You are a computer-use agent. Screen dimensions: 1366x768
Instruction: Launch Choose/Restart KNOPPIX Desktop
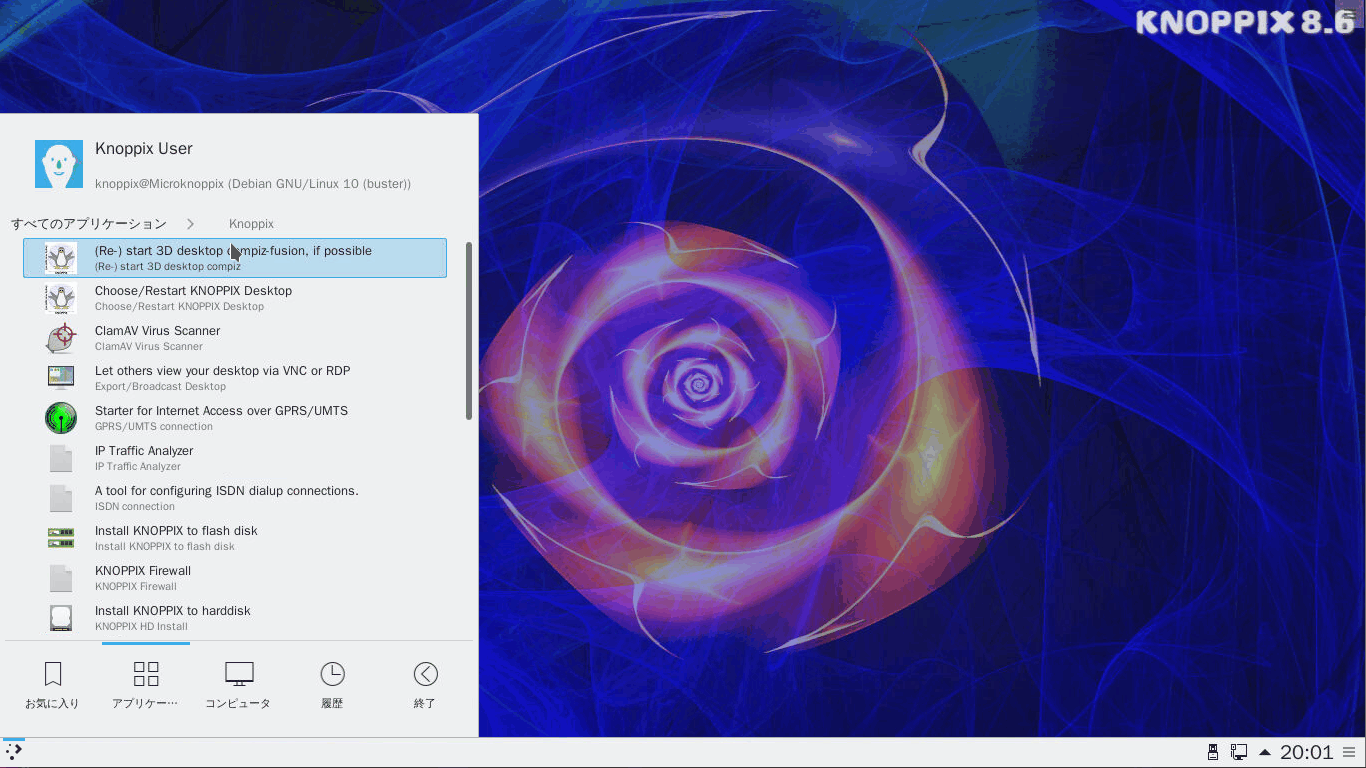coord(235,298)
